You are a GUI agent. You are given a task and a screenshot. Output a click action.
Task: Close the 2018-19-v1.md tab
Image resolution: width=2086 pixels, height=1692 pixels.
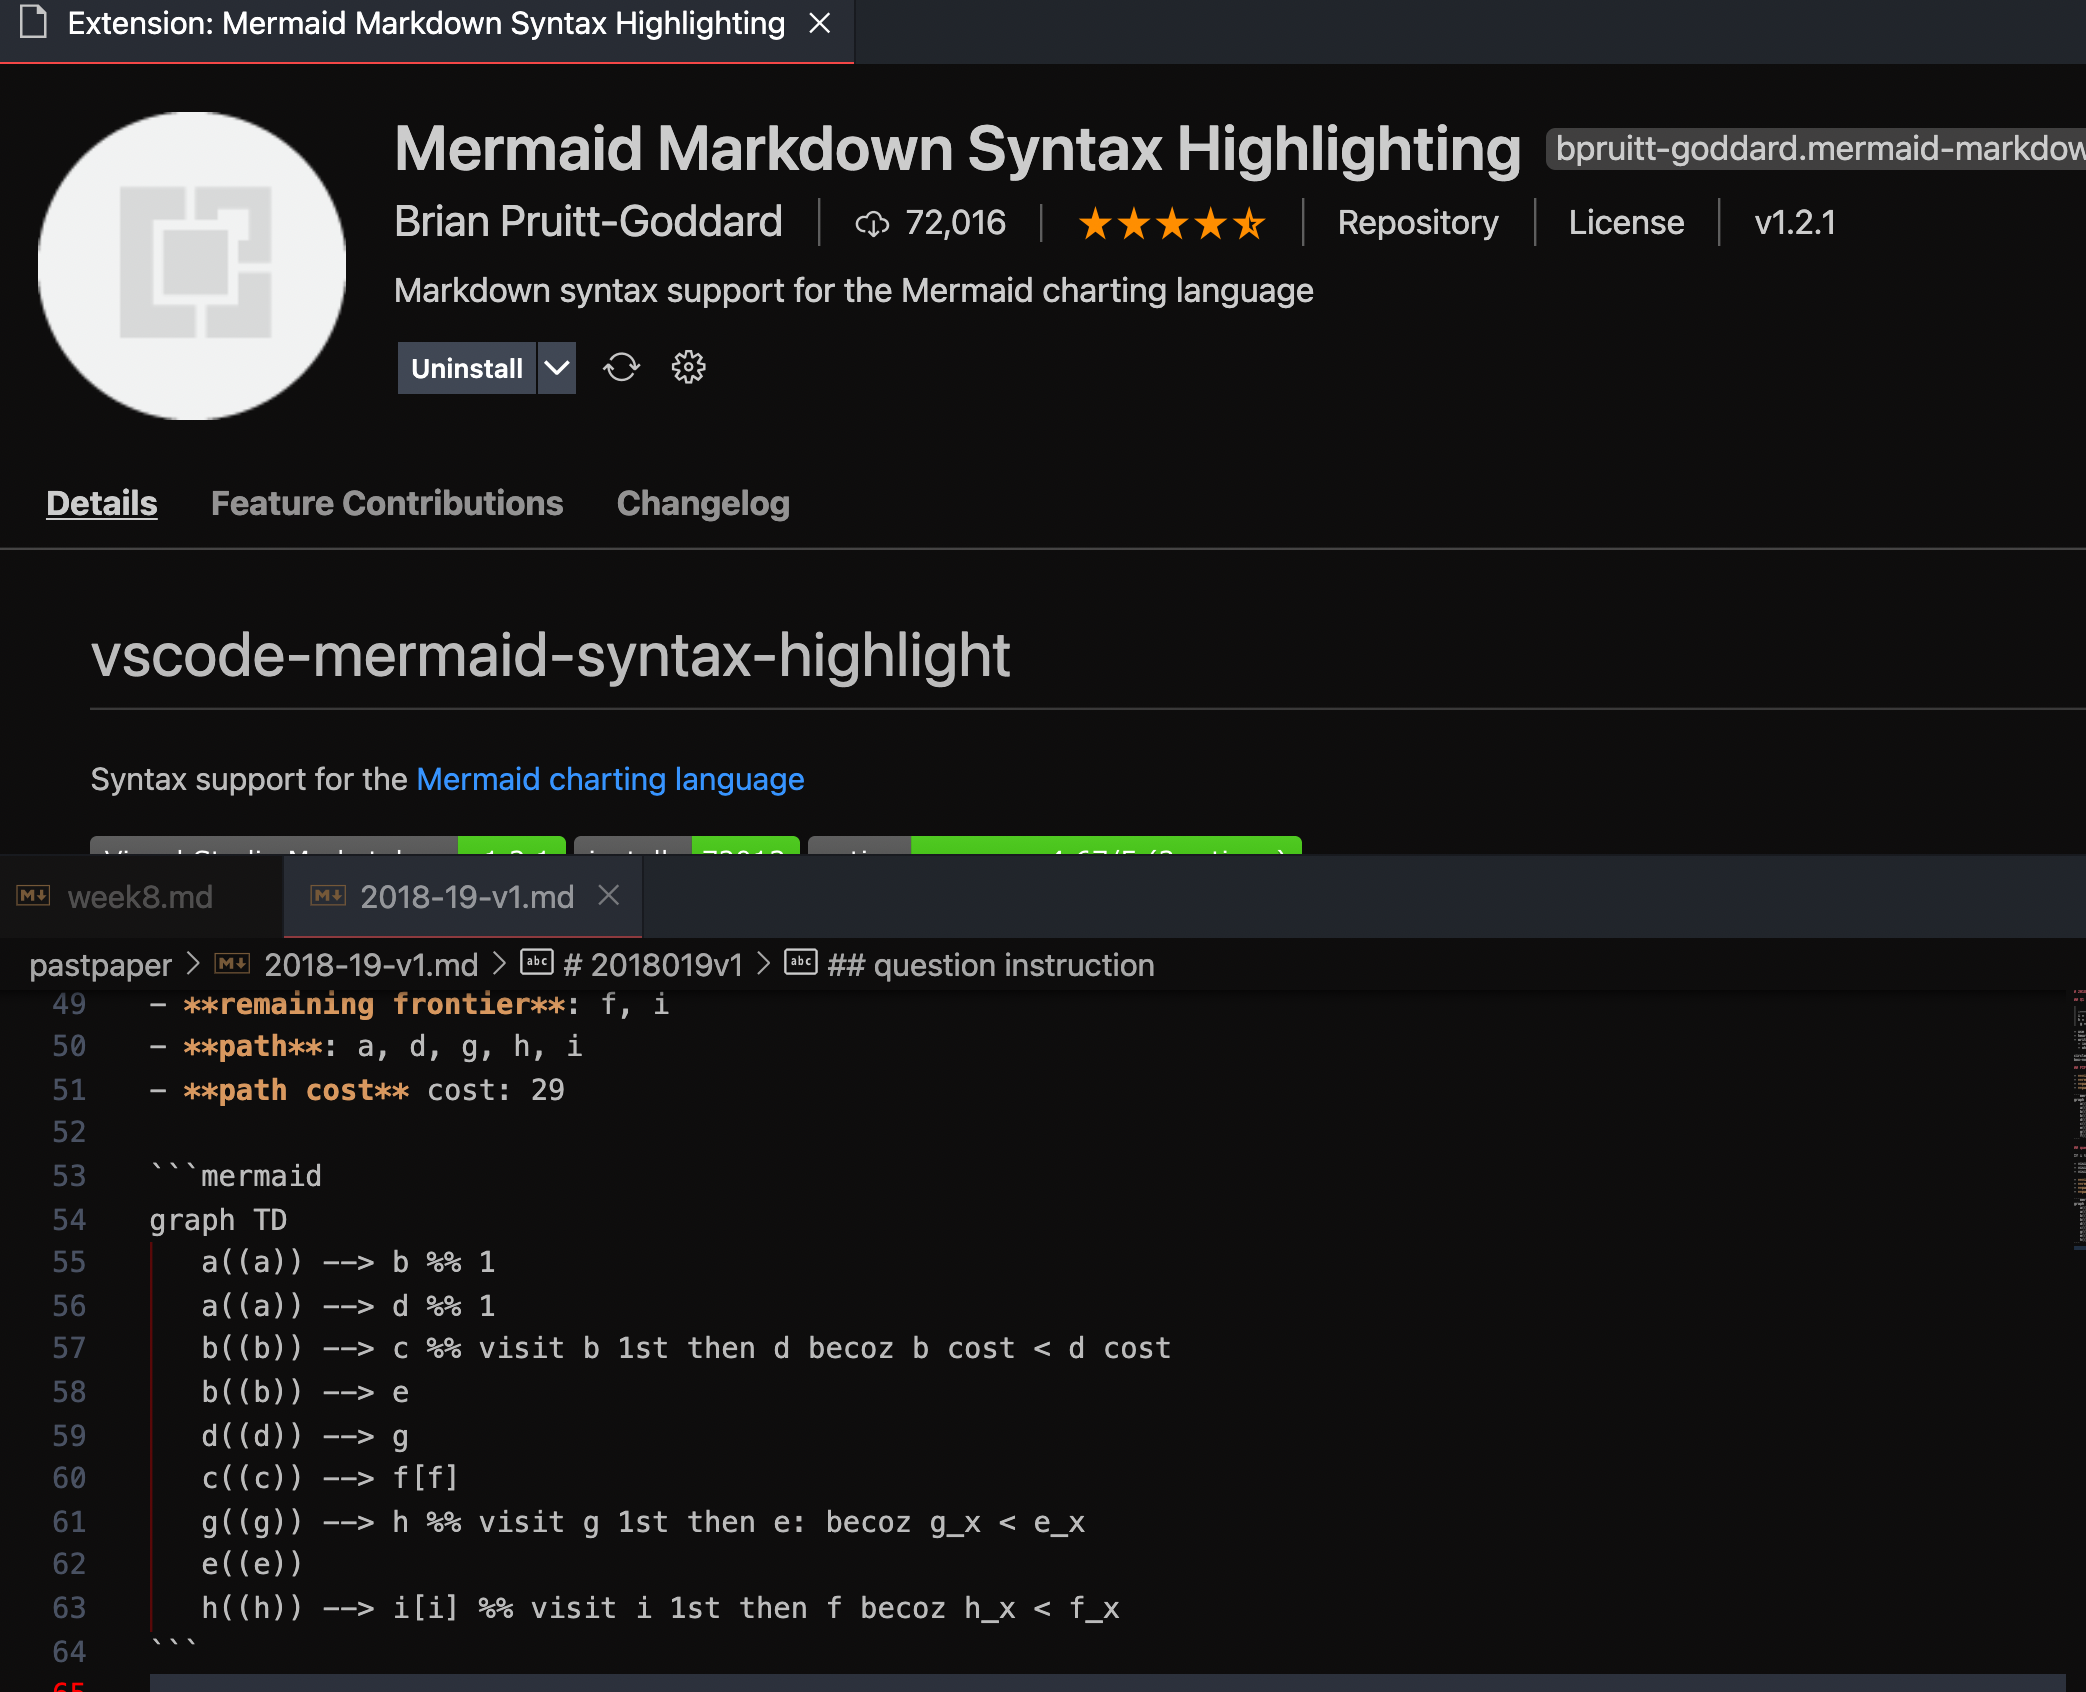pyautogui.click(x=609, y=896)
